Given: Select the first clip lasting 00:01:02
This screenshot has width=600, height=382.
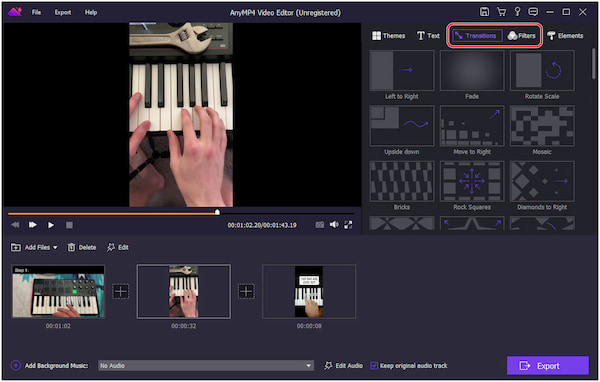Looking at the screenshot, I should (58, 292).
